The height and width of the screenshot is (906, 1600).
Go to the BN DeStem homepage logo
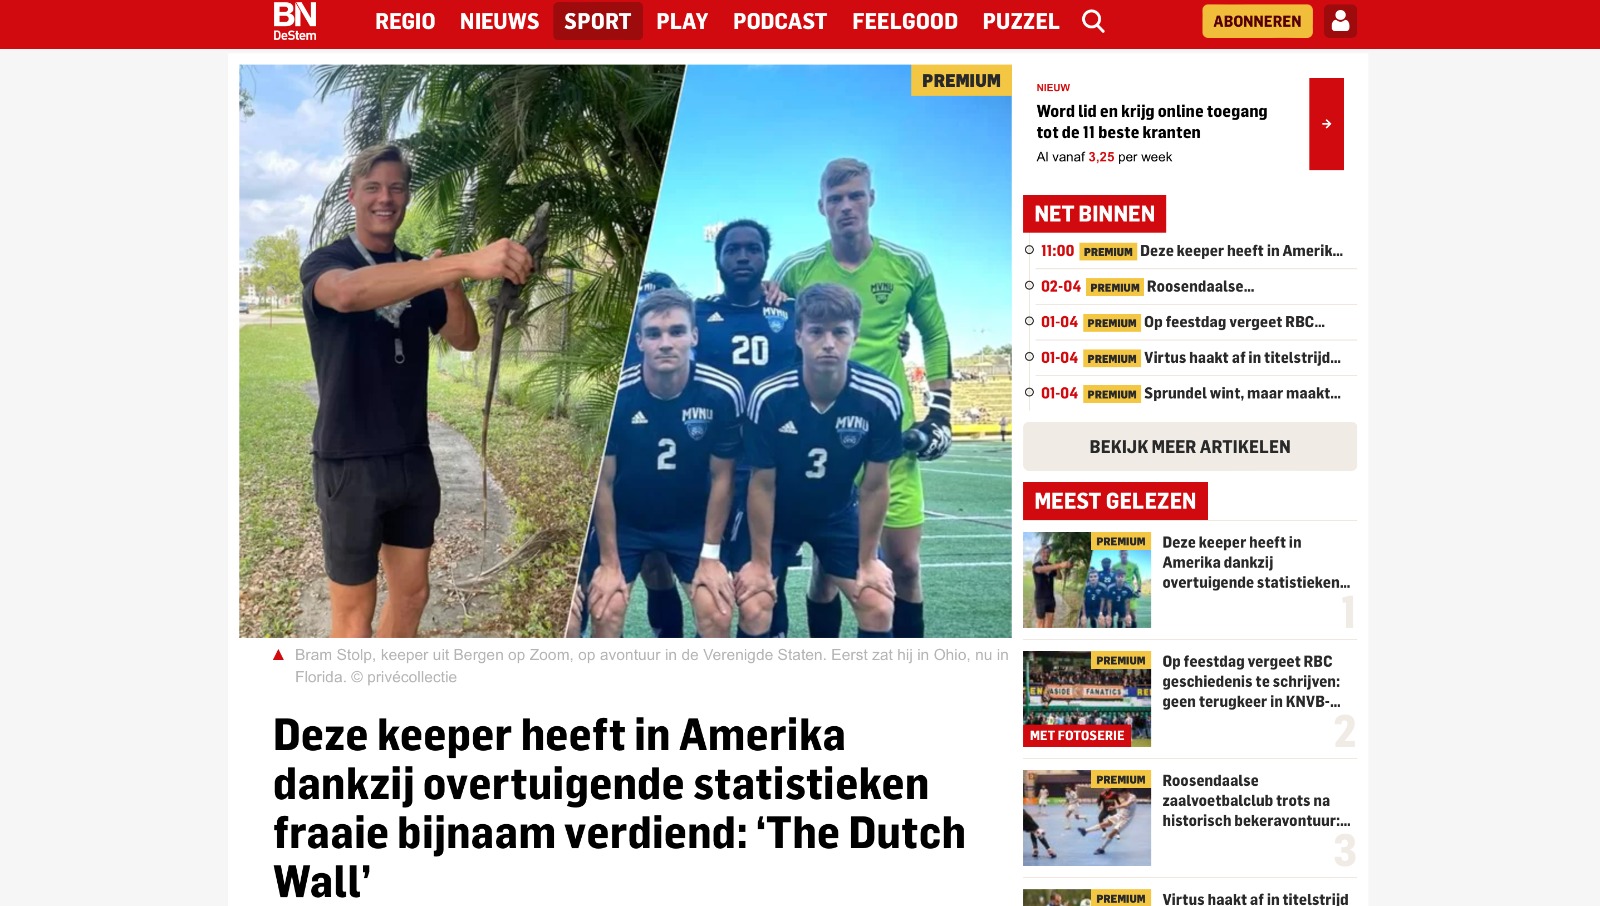[x=295, y=21]
